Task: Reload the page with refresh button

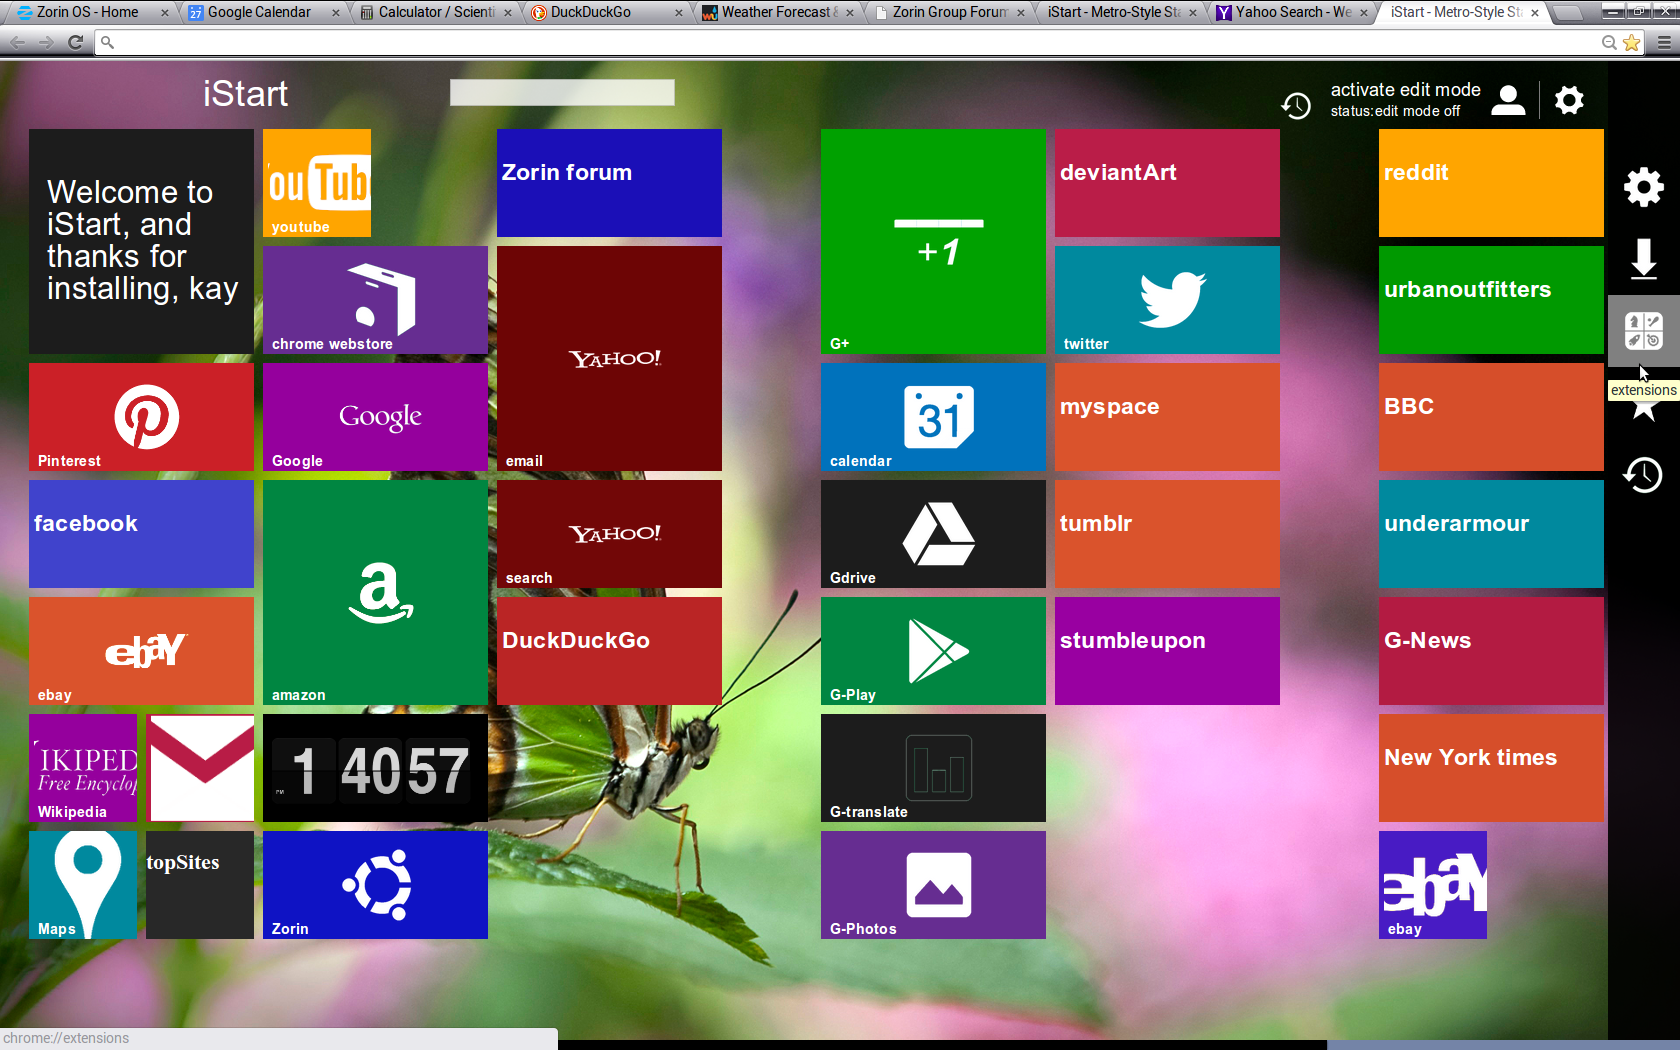Action: pos(75,42)
